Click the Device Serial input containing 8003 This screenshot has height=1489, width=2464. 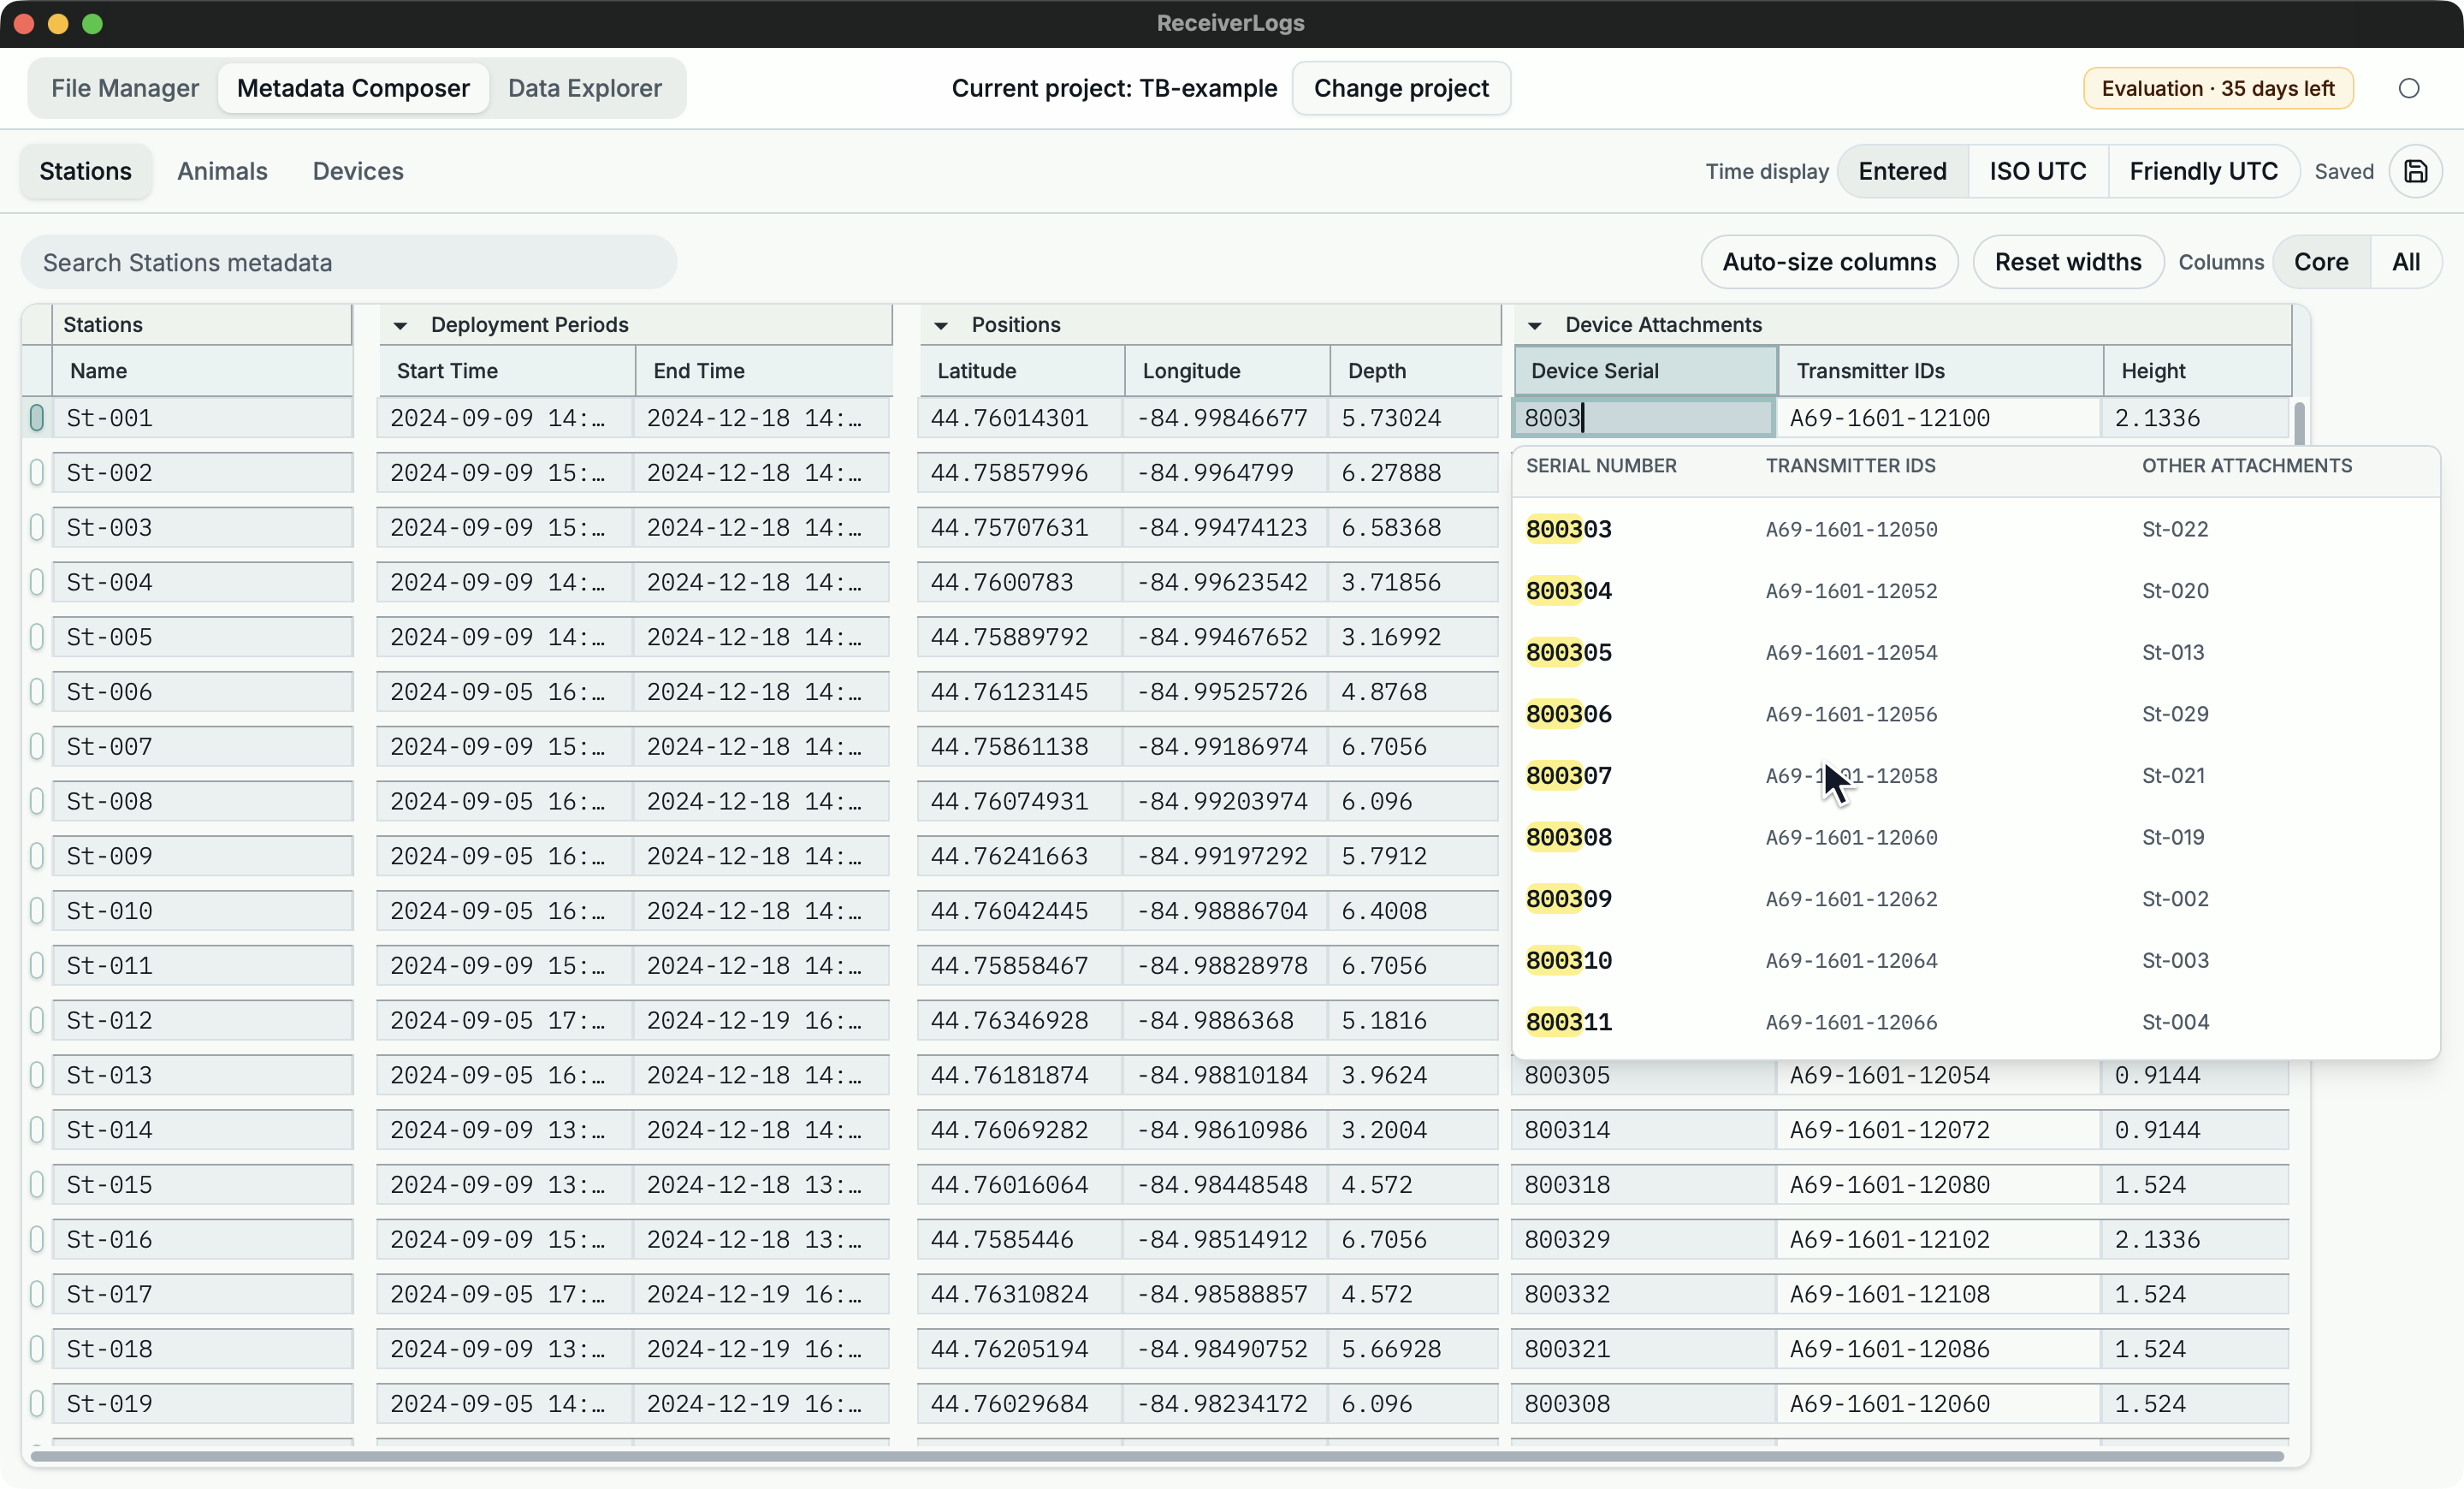[x=1644, y=418]
